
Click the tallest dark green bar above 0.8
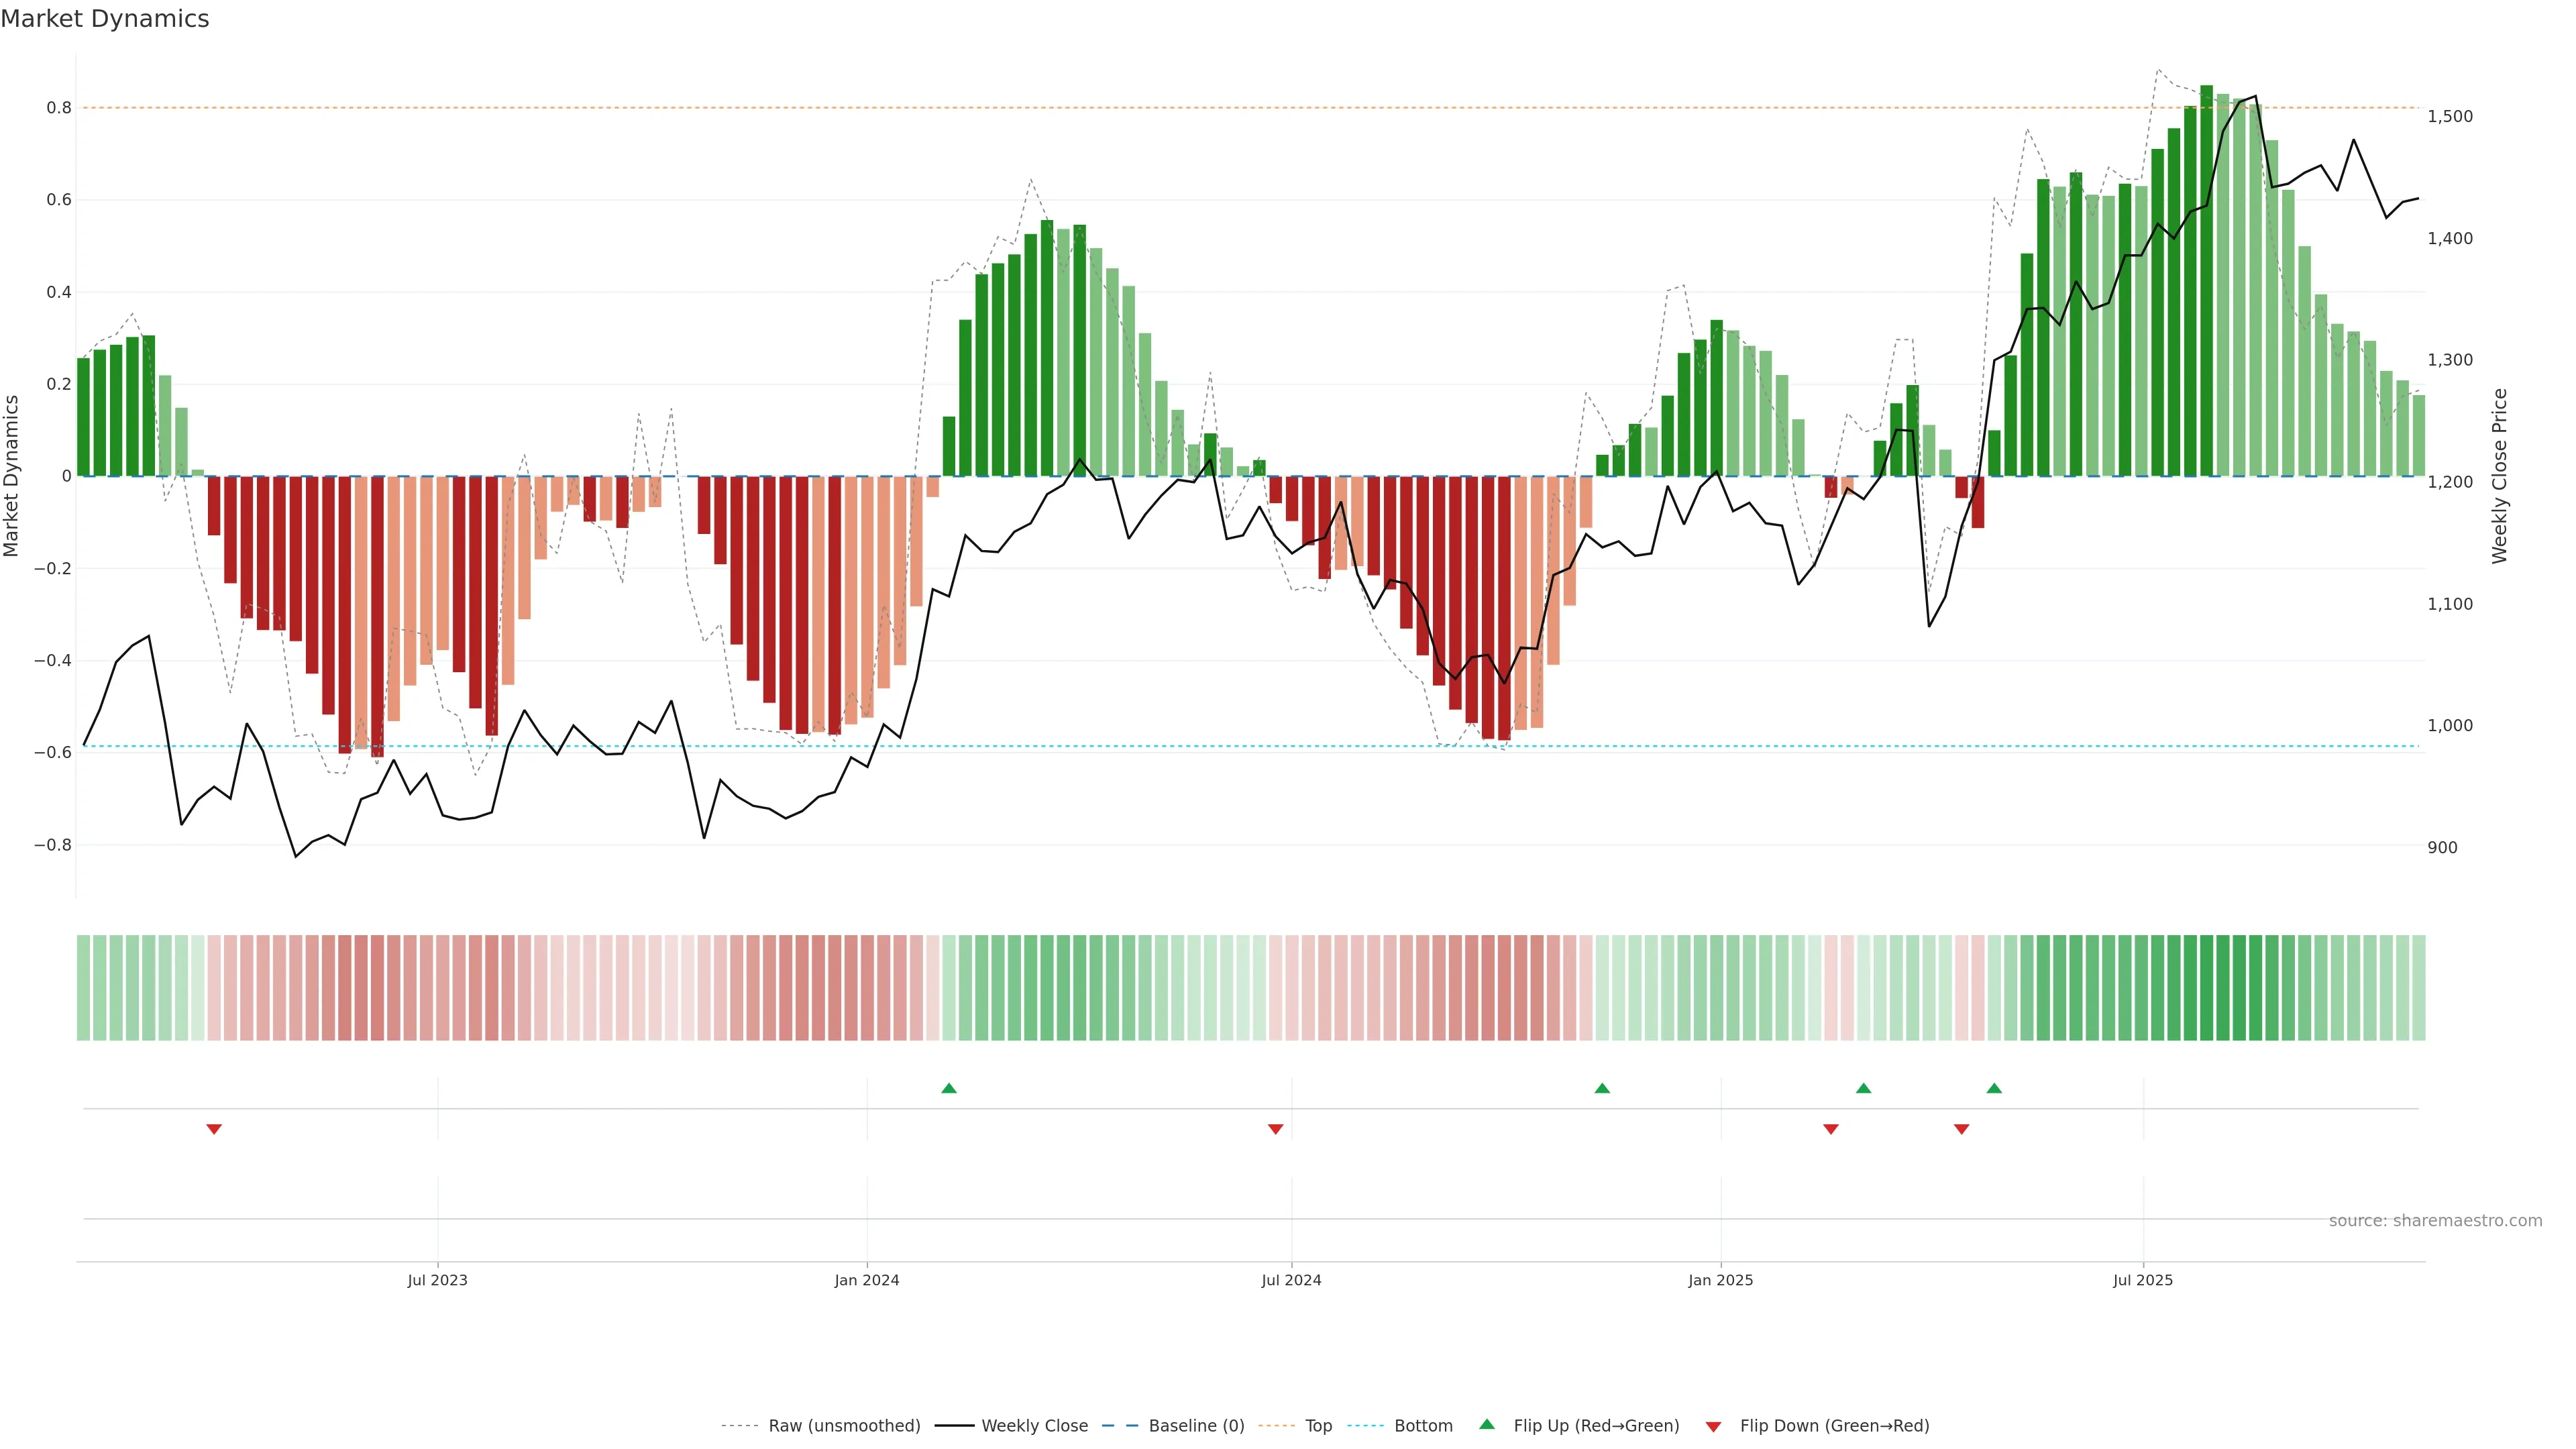click(2206, 280)
